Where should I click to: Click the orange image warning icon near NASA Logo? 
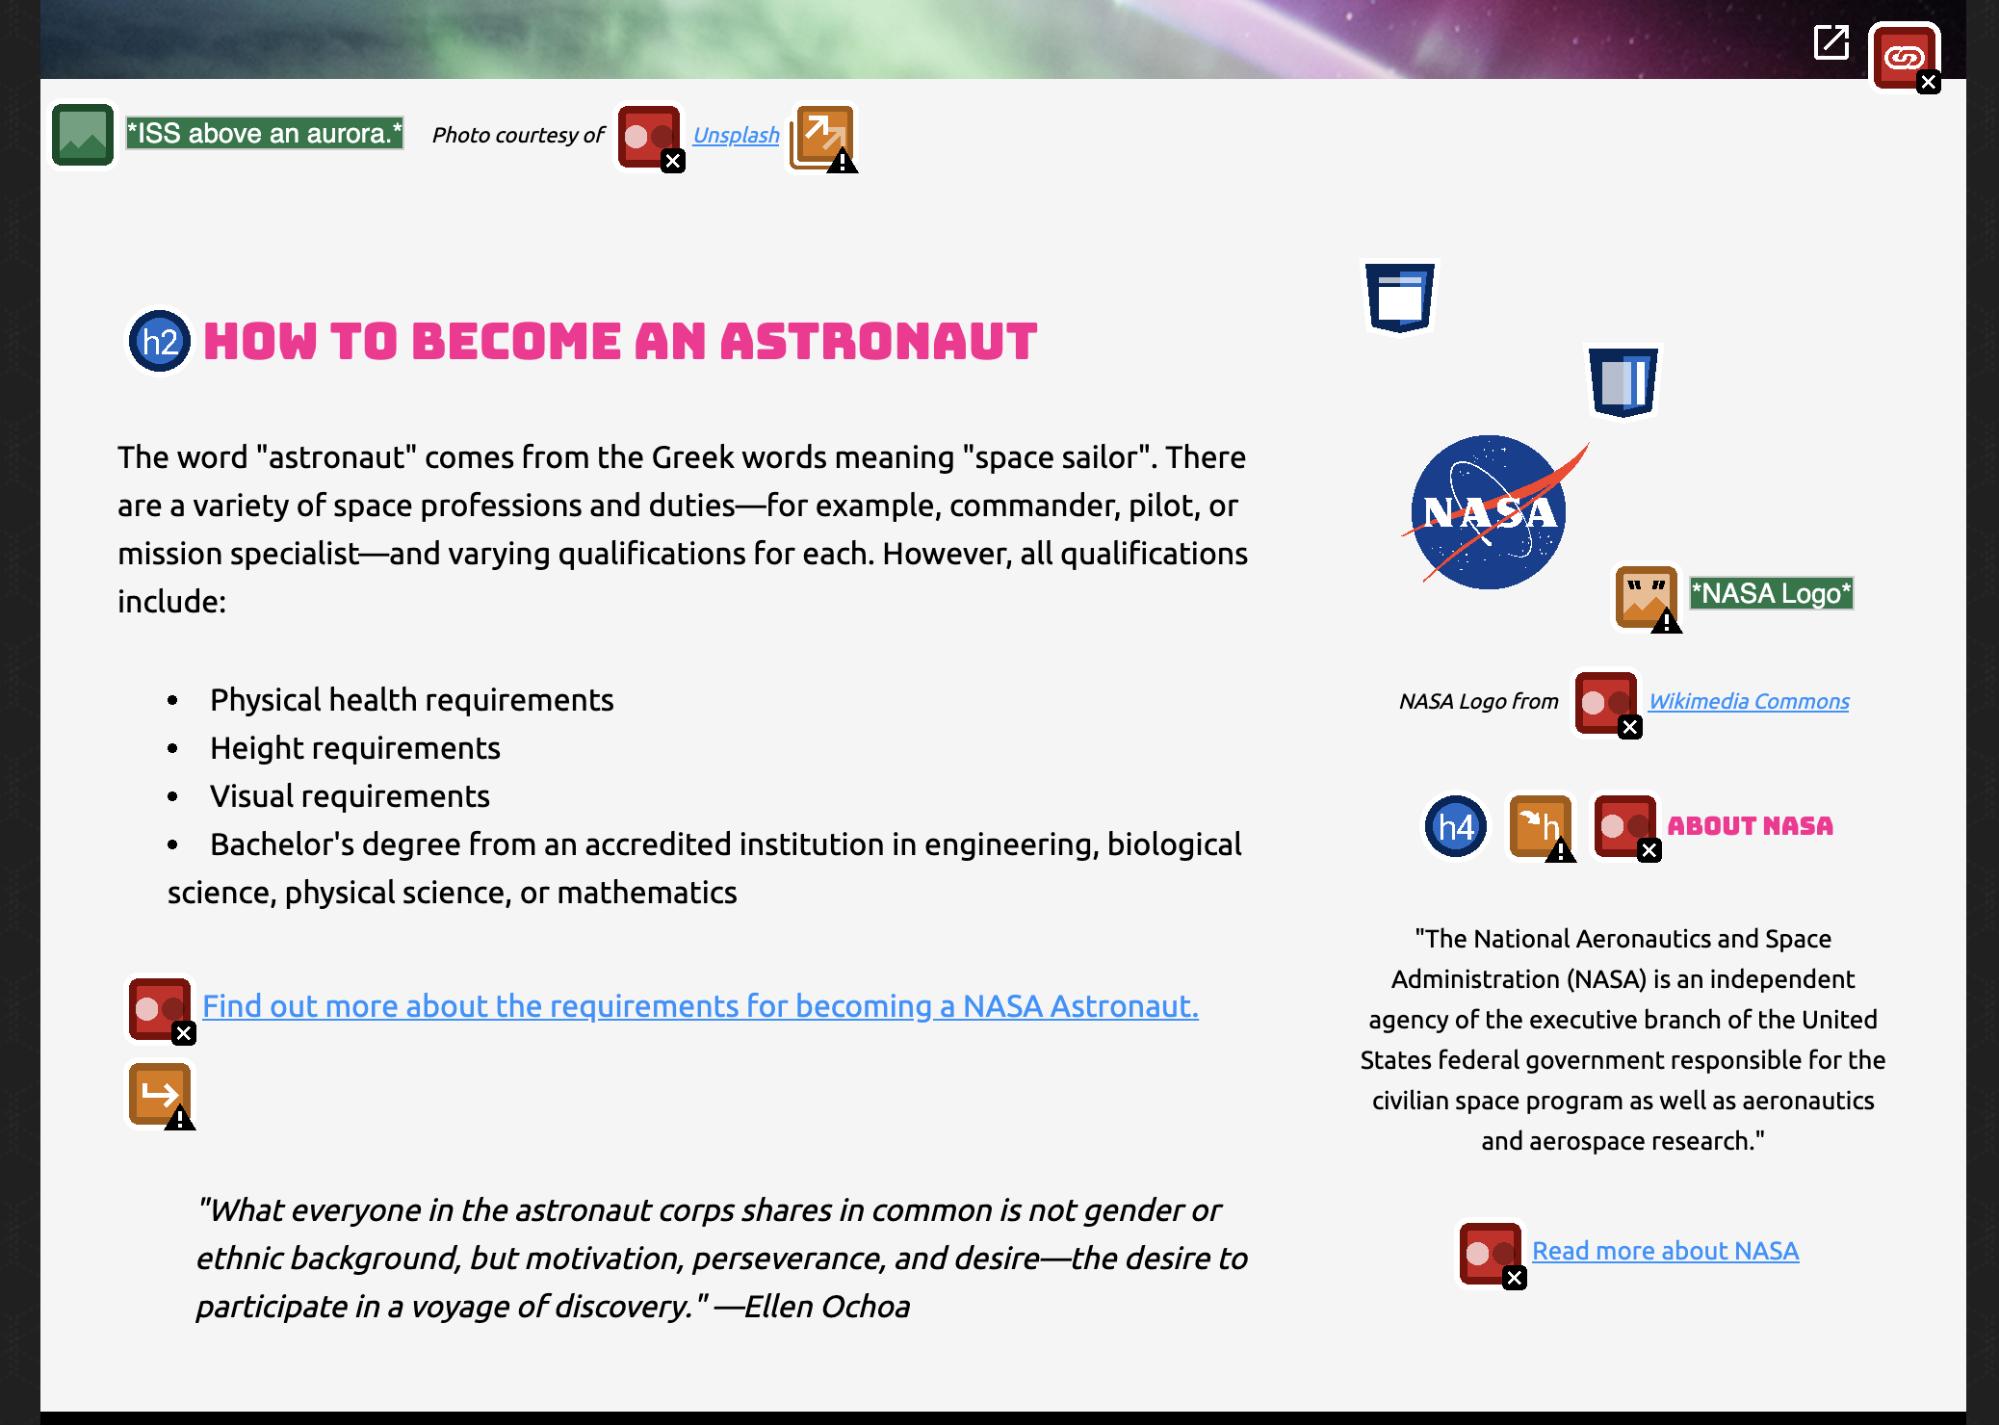click(1646, 597)
